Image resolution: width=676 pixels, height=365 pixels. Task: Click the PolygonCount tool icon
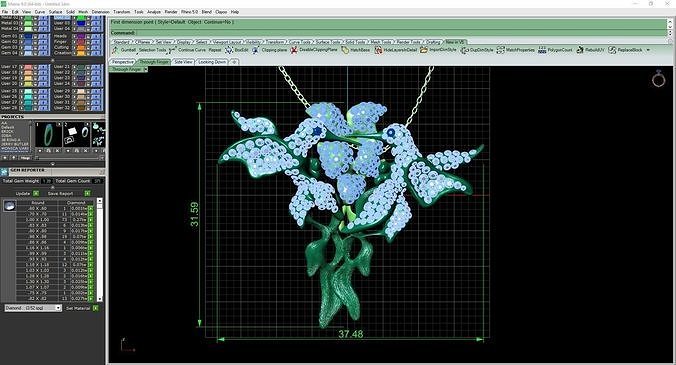pyautogui.click(x=542, y=50)
